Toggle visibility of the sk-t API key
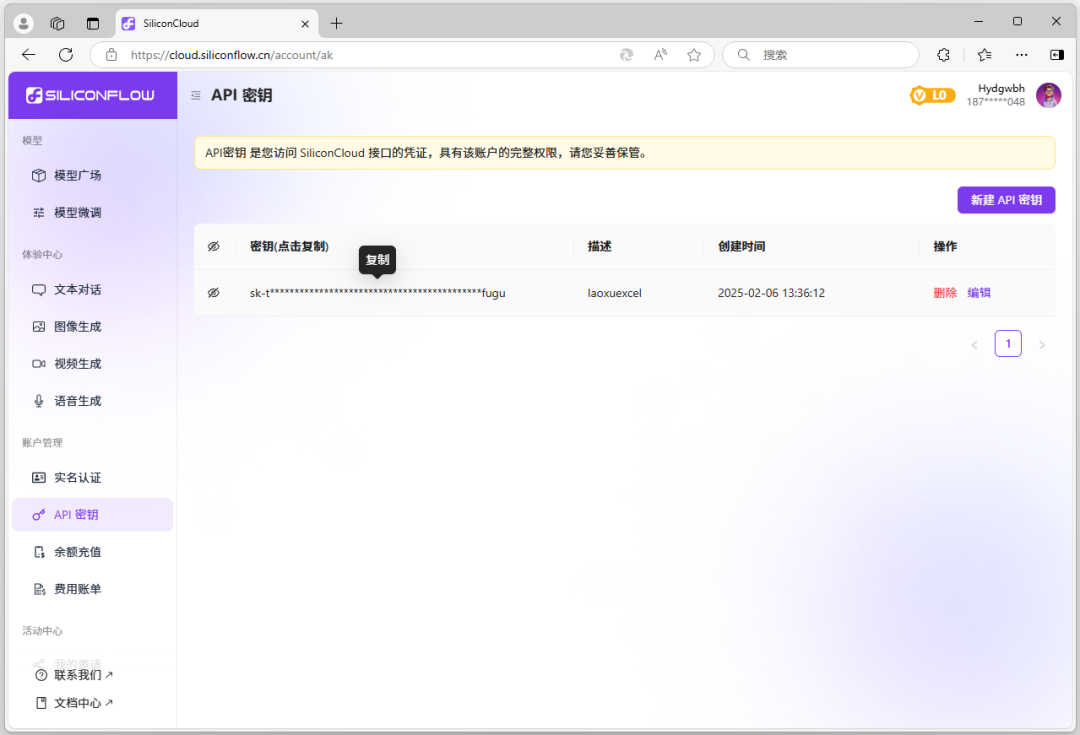1080x735 pixels. point(213,292)
